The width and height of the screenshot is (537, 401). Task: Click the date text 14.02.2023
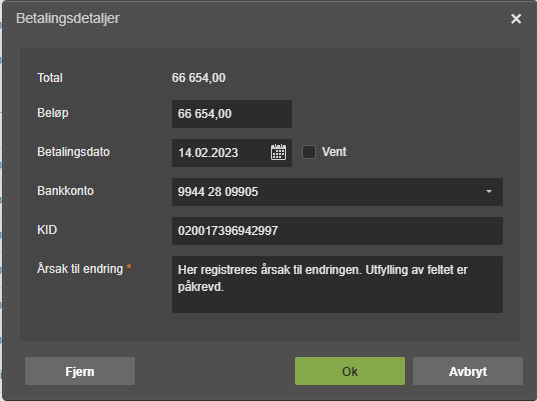[x=208, y=153]
